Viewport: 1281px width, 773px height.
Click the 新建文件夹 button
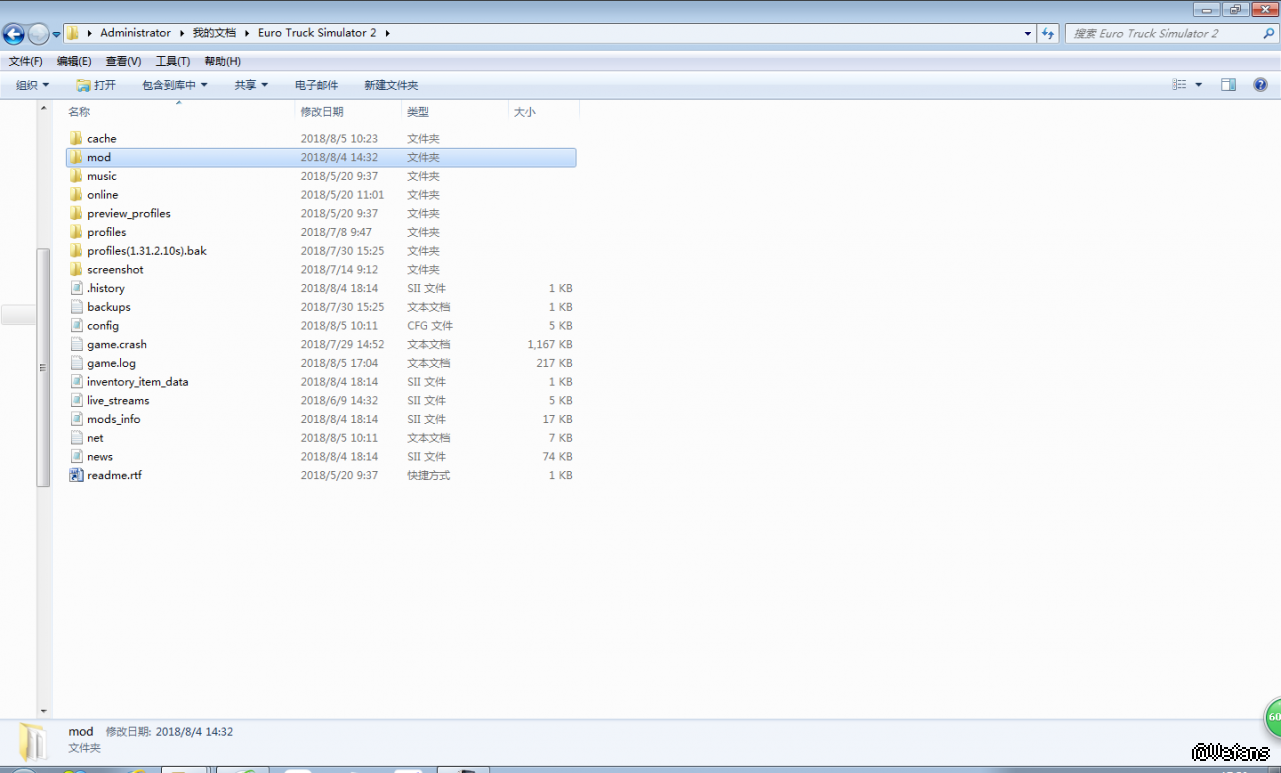pyautogui.click(x=391, y=85)
